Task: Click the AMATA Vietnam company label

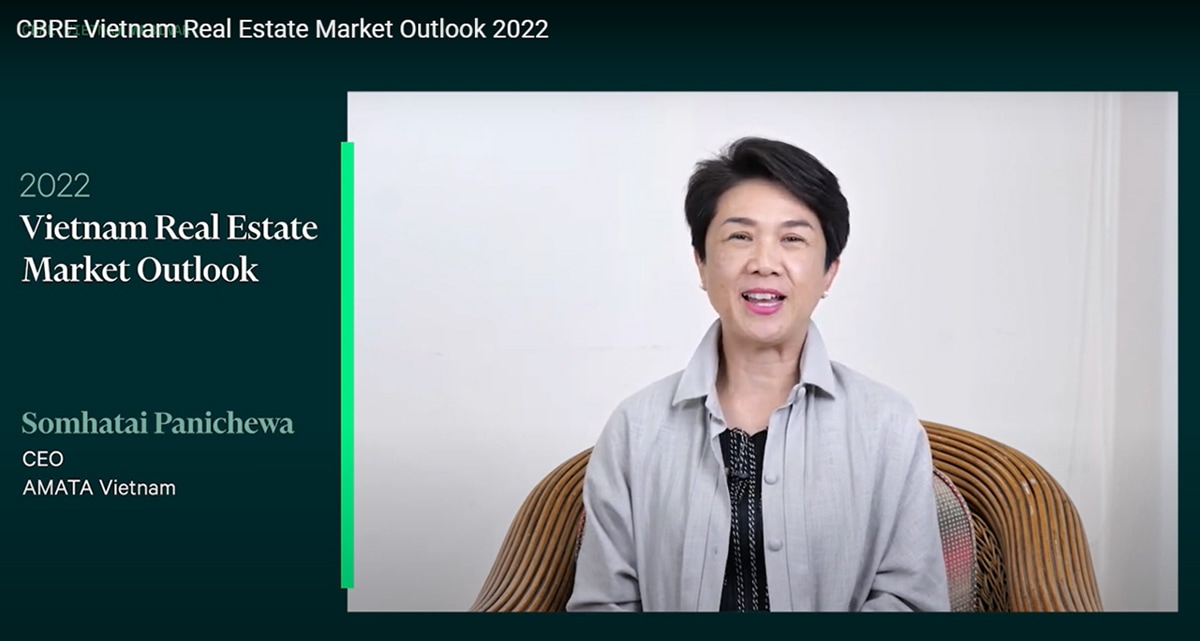Action: [99, 488]
